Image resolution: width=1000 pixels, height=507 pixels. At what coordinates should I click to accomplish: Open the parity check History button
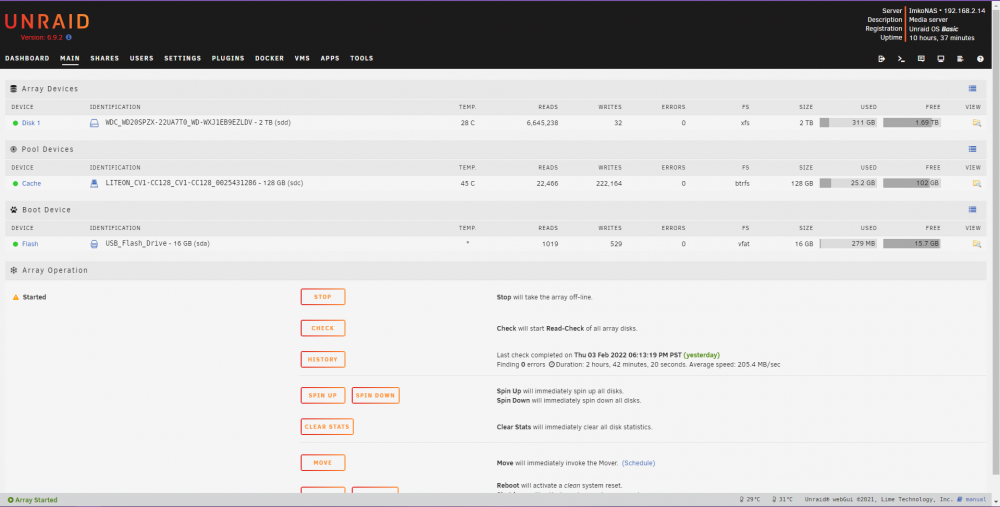(323, 360)
